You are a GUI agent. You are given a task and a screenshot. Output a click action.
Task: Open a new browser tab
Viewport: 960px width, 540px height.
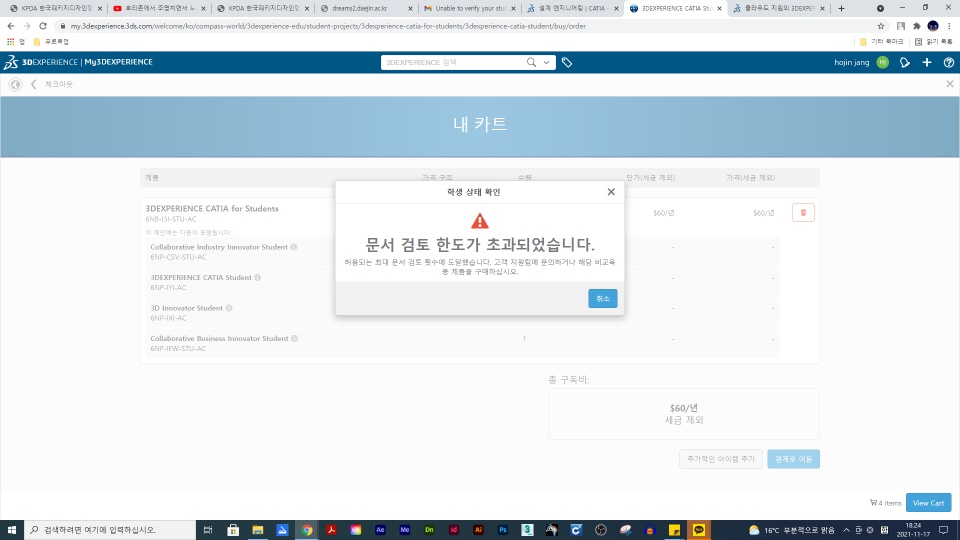841,9
